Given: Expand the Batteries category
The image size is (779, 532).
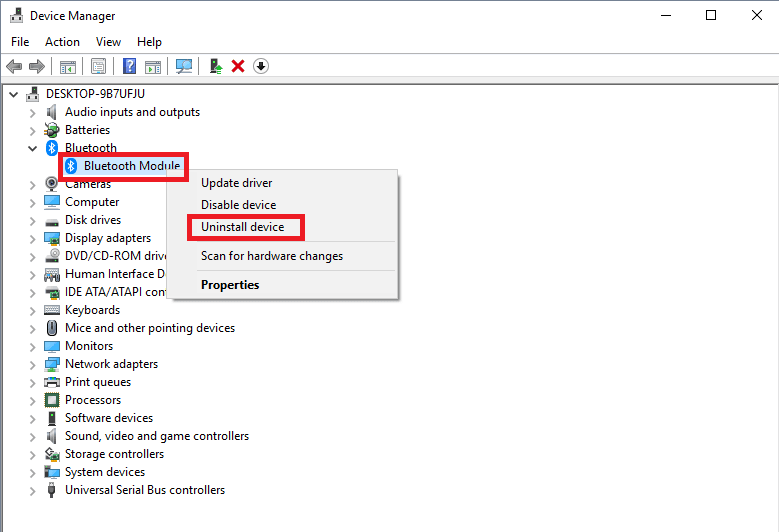Looking at the screenshot, I should click(32, 131).
